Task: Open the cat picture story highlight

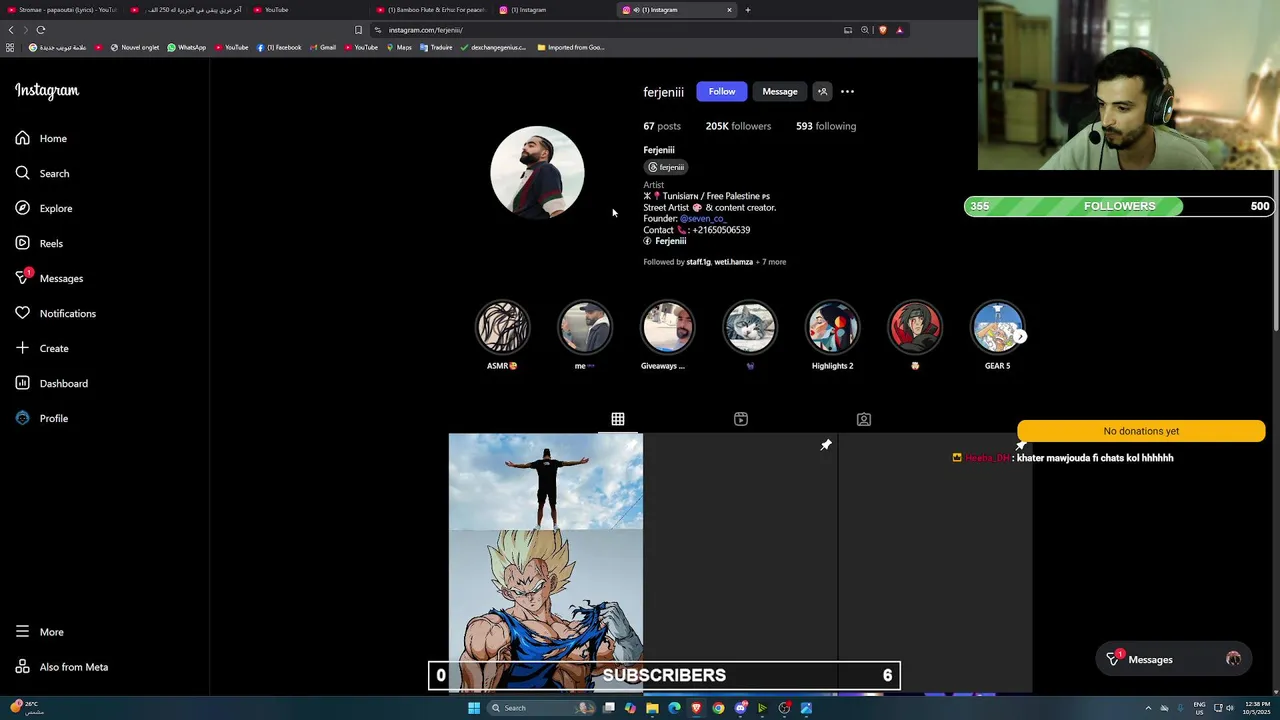Action: 750,328
